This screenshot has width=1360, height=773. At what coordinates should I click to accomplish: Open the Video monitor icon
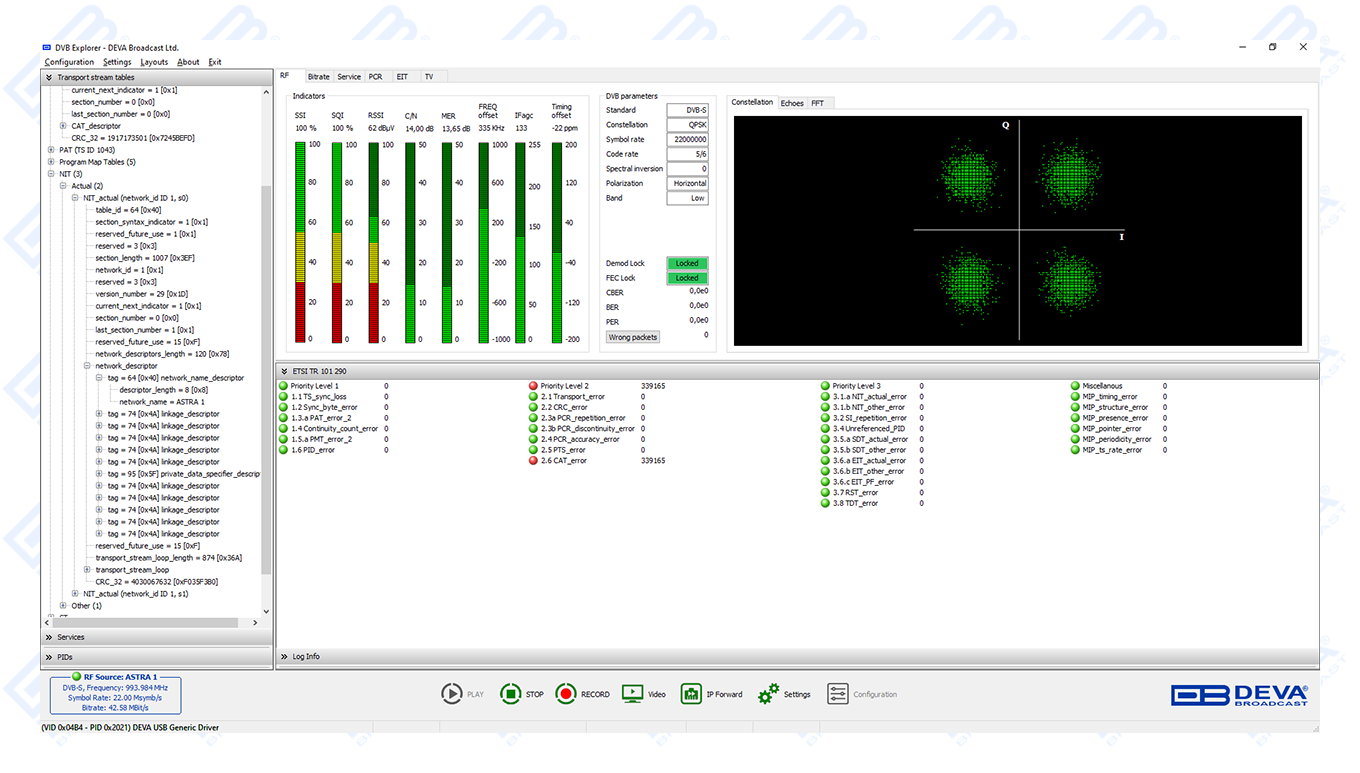coord(632,694)
